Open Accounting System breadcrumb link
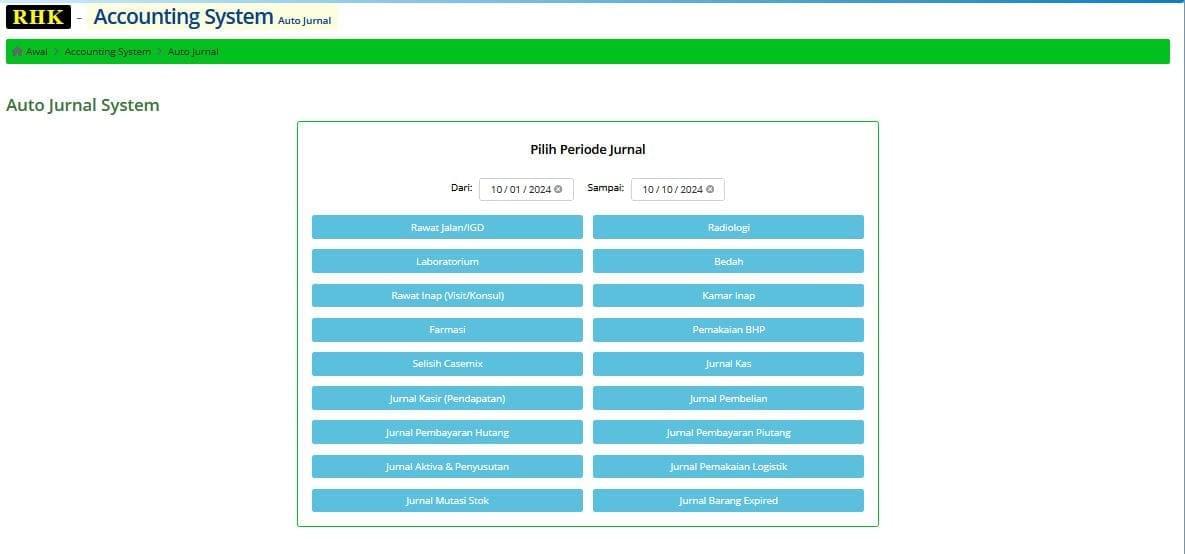This screenshot has width=1185, height=554. point(107,52)
